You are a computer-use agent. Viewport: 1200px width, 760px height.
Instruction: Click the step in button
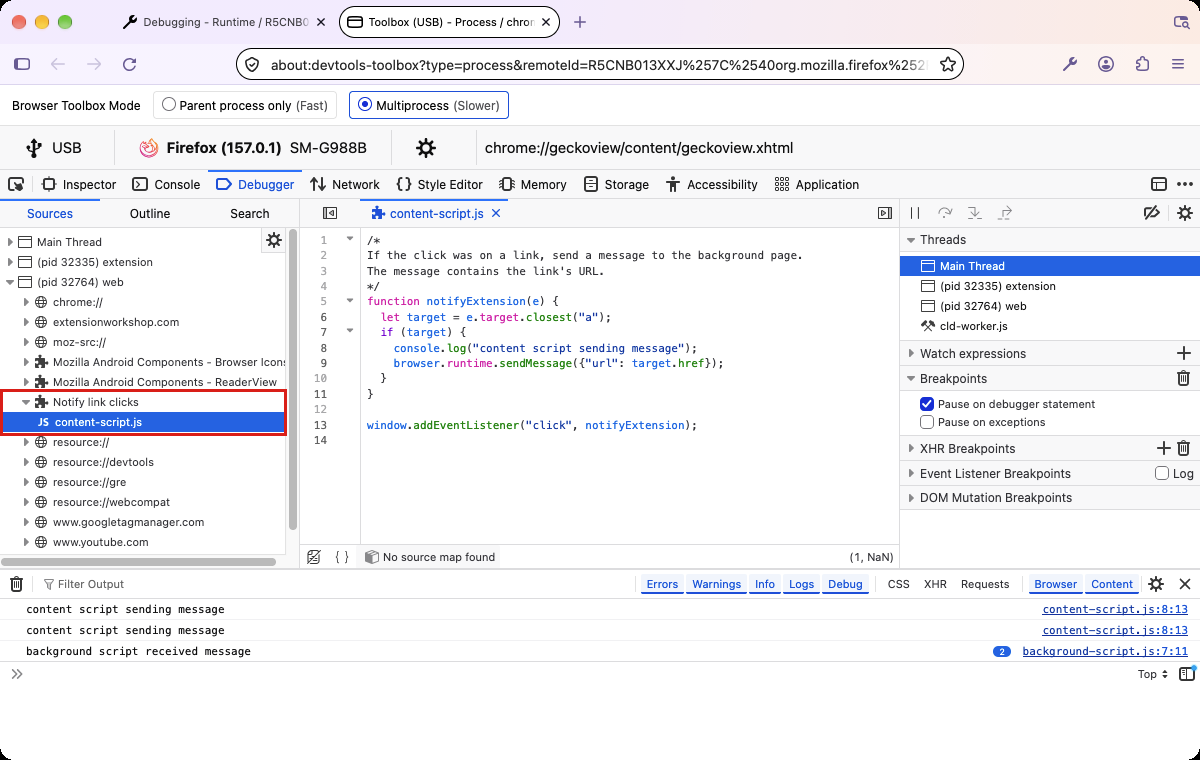click(975, 213)
